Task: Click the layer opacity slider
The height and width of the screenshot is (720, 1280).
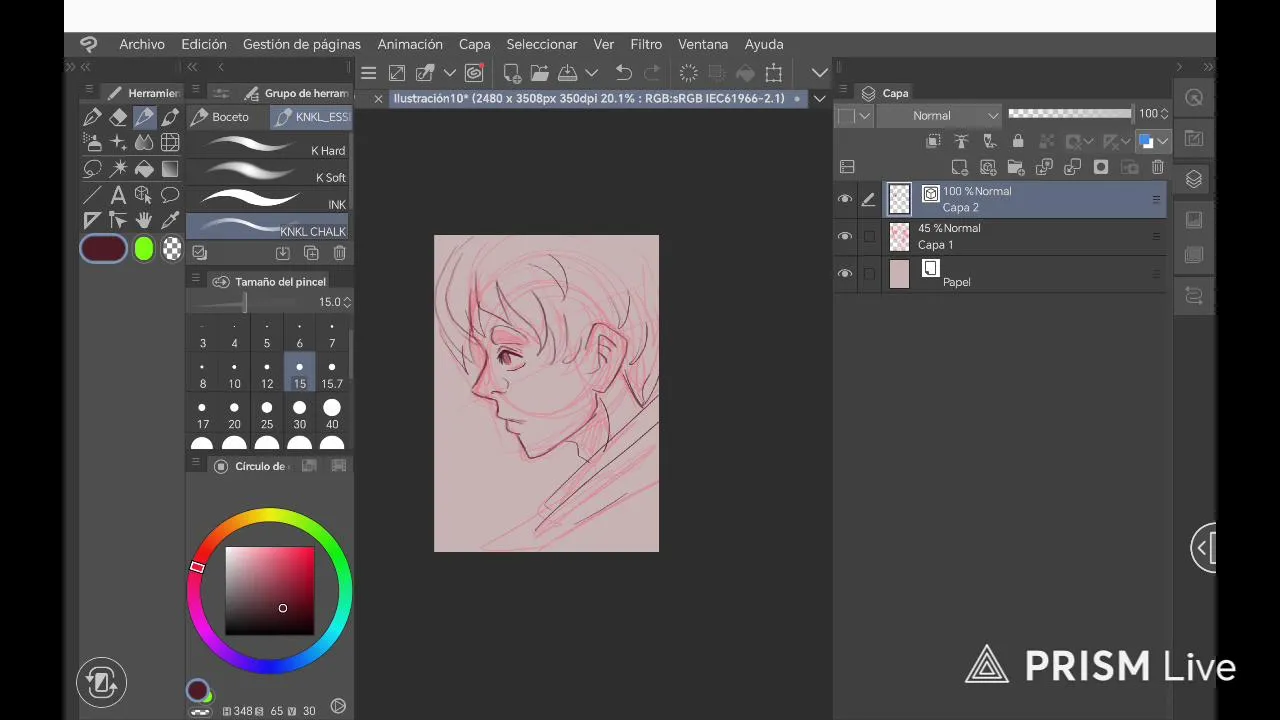Action: coord(1070,114)
